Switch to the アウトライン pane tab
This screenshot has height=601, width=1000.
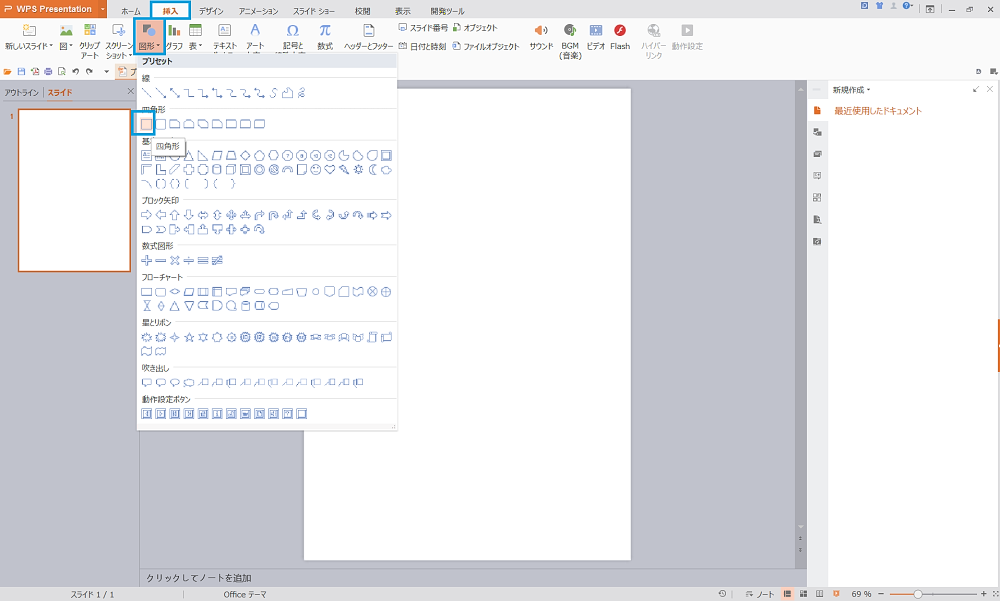22,93
